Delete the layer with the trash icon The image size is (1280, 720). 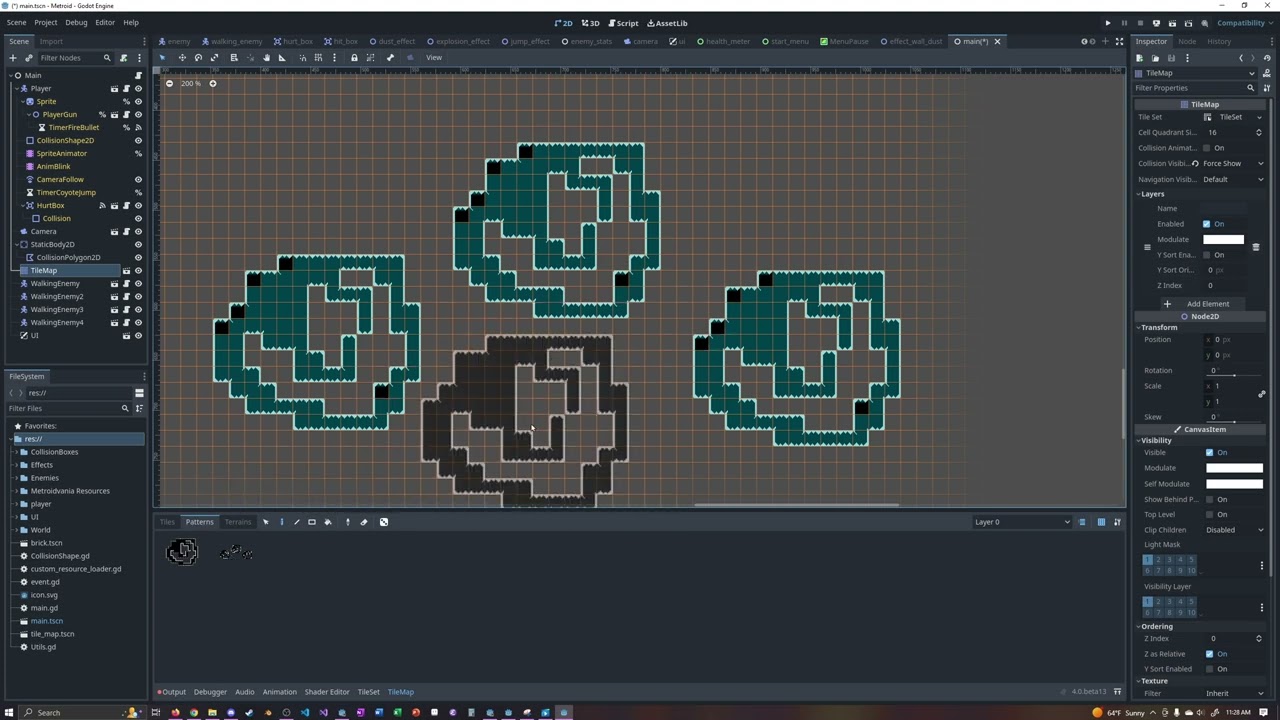point(1256,247)
